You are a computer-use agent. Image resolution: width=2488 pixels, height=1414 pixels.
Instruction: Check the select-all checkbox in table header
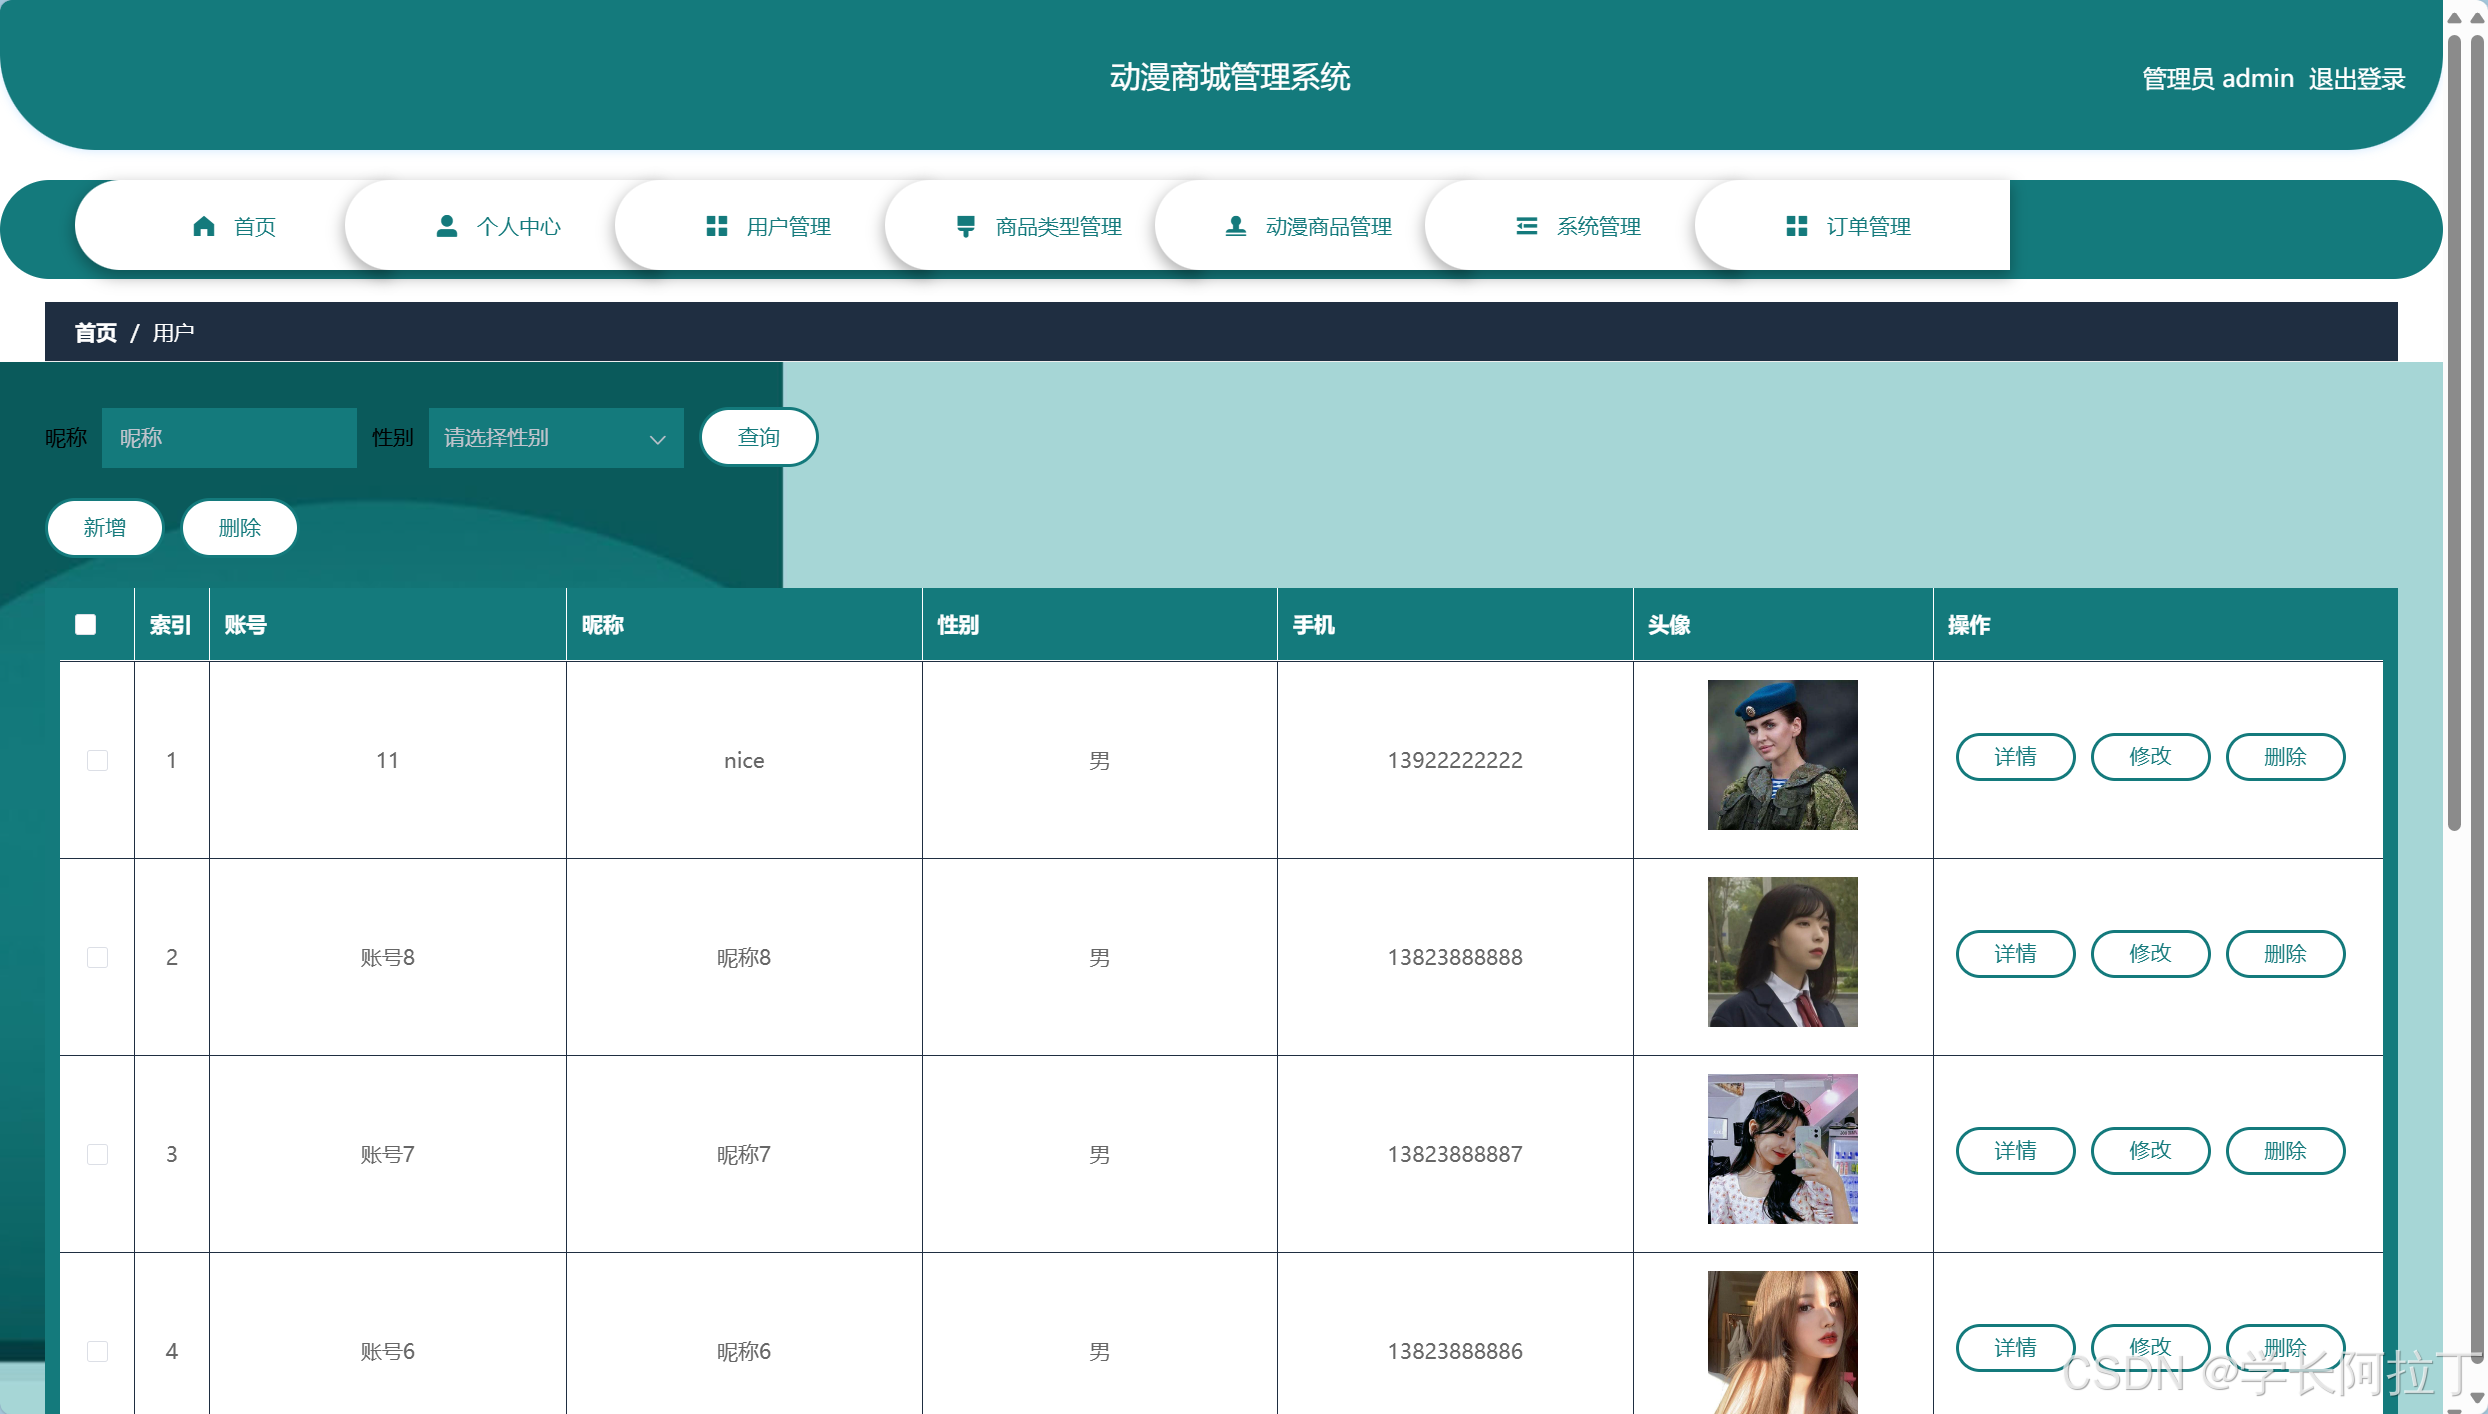tap(85, 624)
